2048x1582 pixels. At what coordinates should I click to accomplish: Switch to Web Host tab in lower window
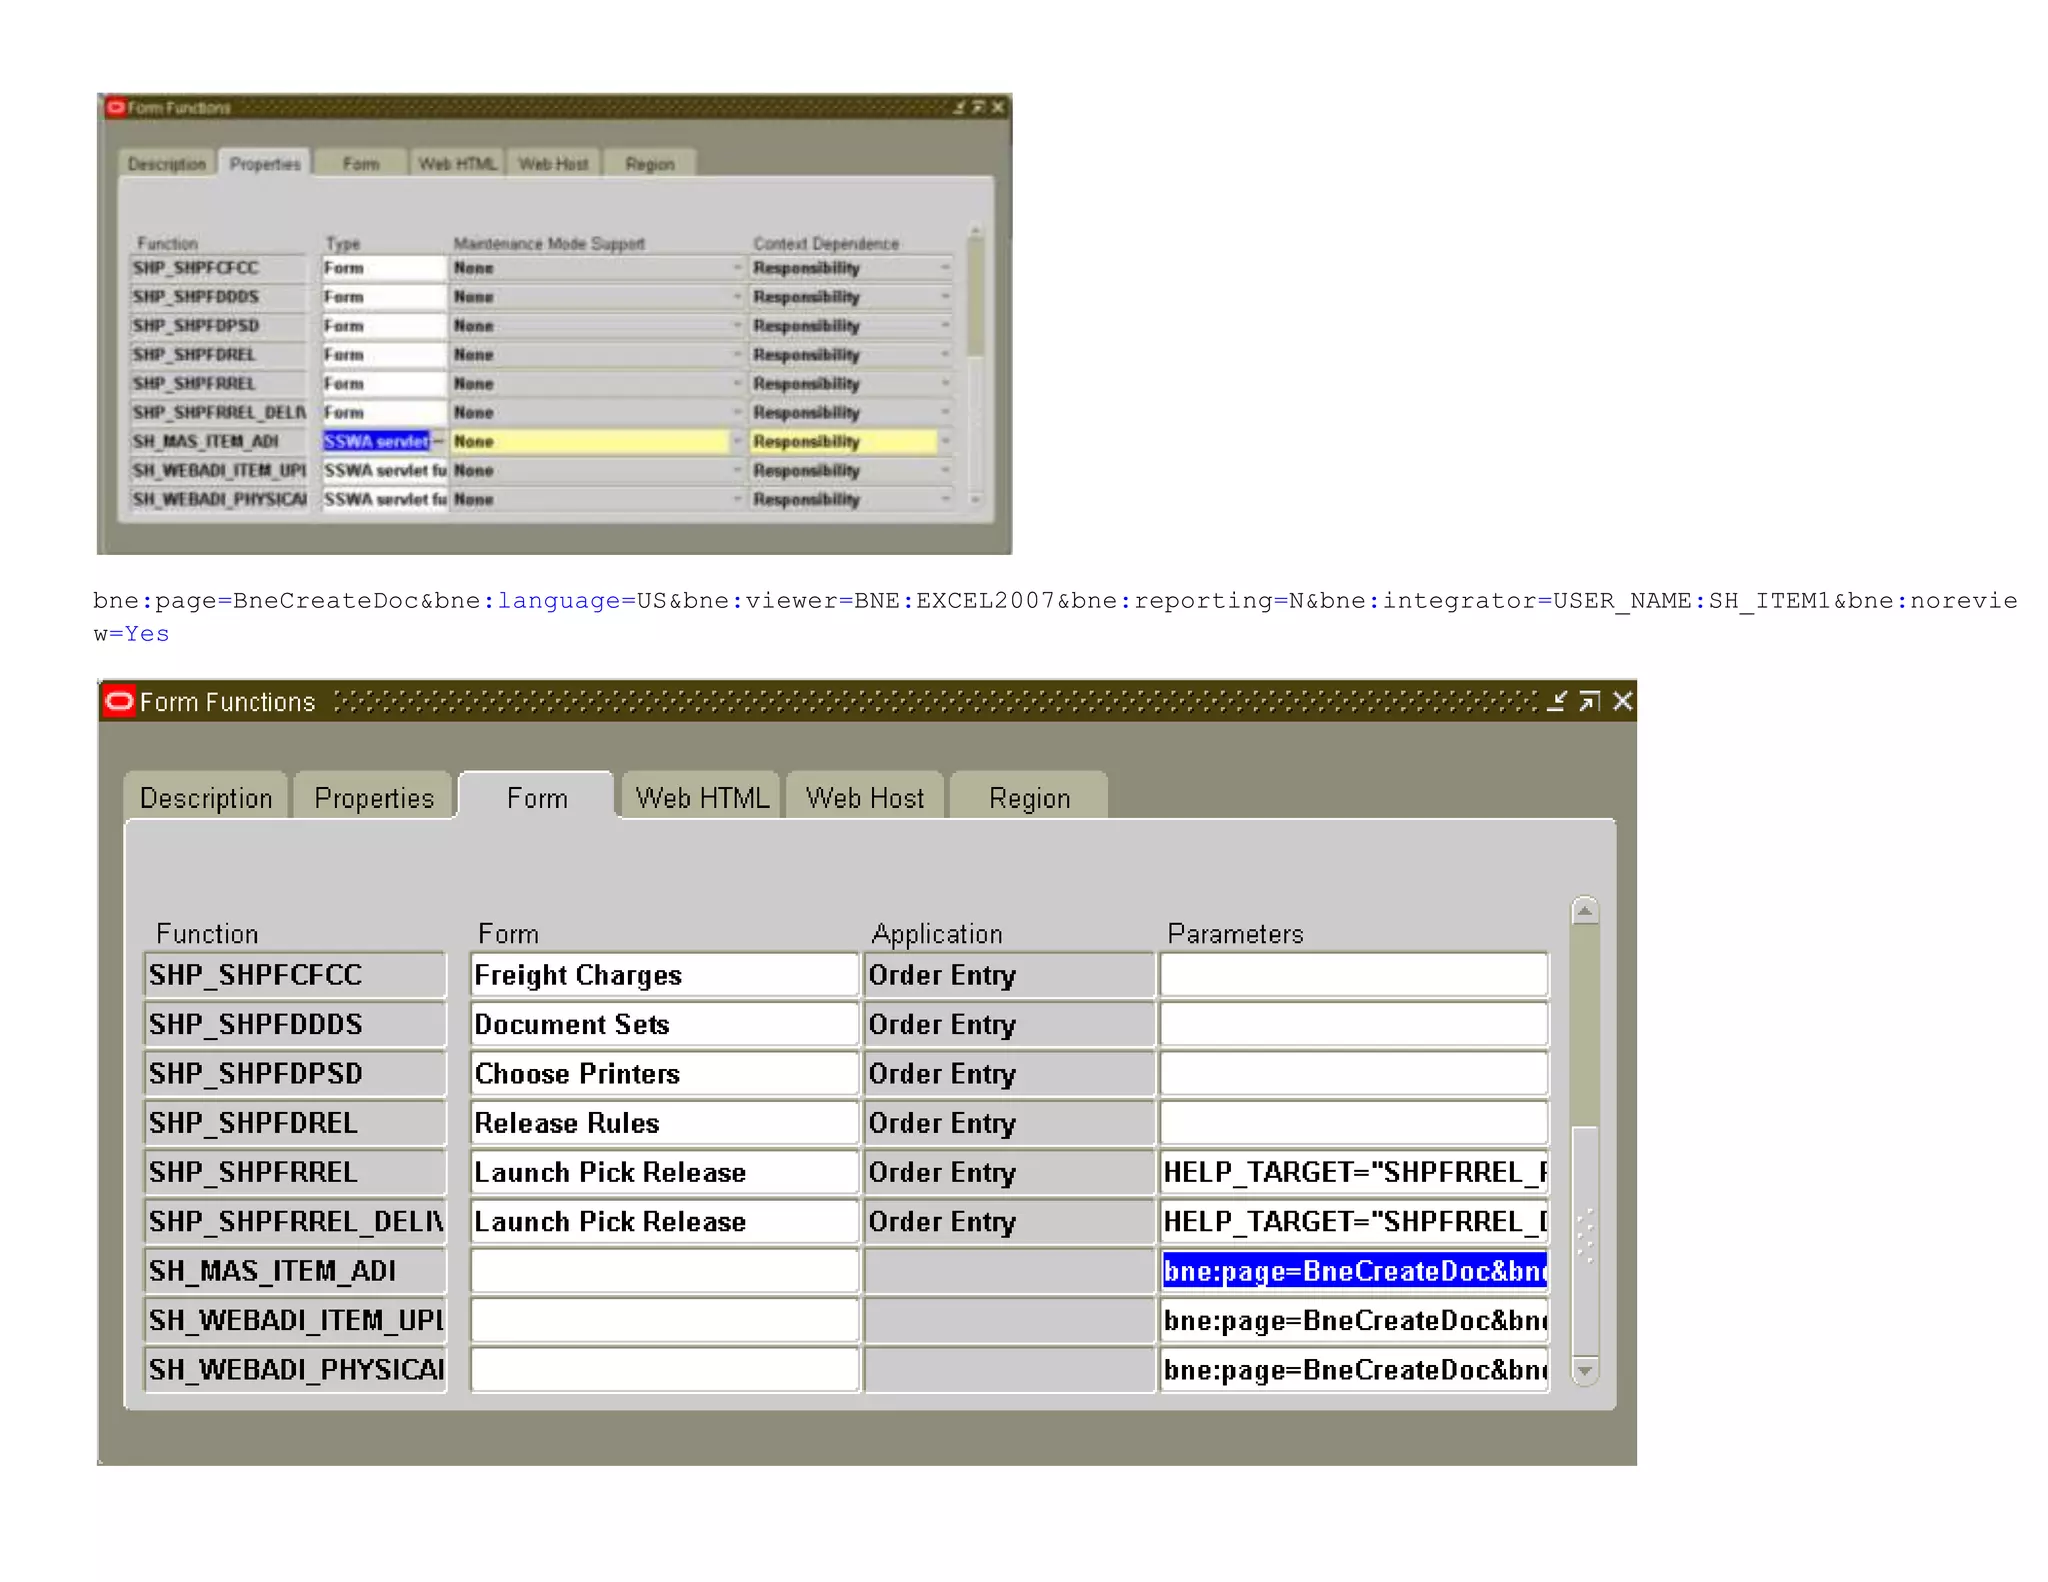point(865,797)
